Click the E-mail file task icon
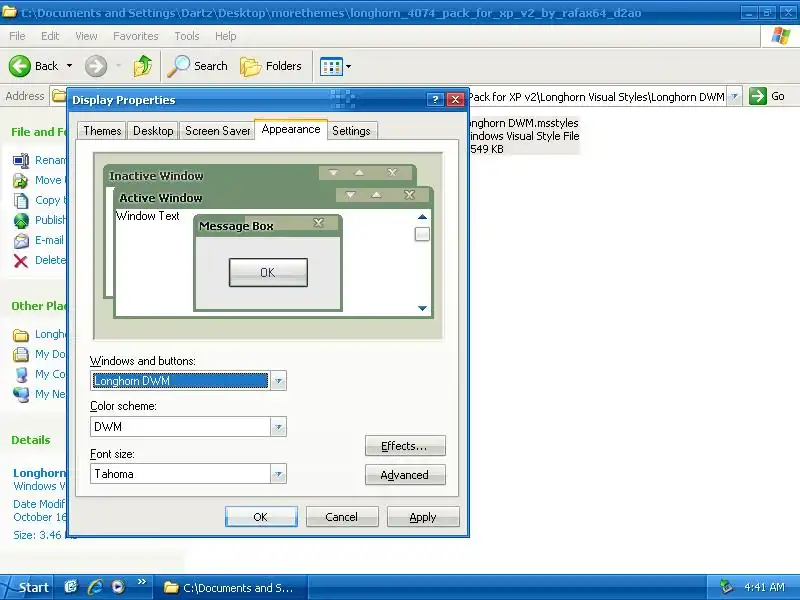Image resolution: width=800 pixels, height=600 pixels. pos(21,240)
